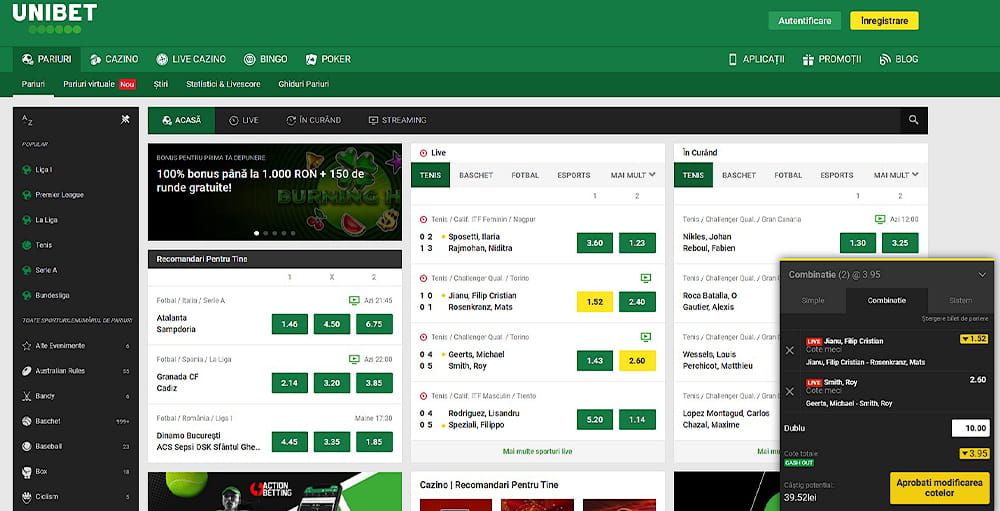Select odds 6.75 for Sampdoria
This screenshot has width=1000, height=511.
click(x=374, y=324)
